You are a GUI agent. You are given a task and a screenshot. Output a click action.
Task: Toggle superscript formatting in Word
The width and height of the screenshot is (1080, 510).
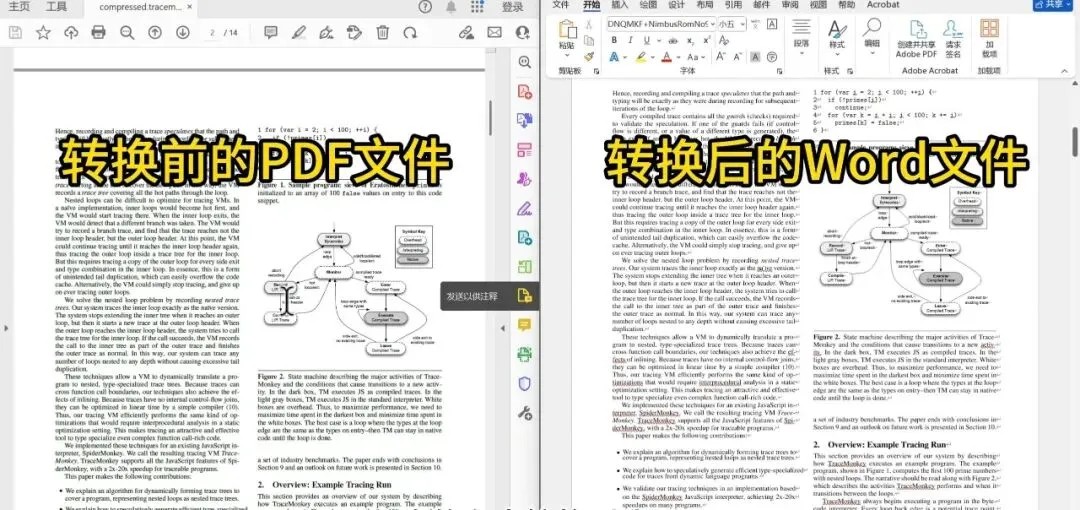[x=705, y=41]
